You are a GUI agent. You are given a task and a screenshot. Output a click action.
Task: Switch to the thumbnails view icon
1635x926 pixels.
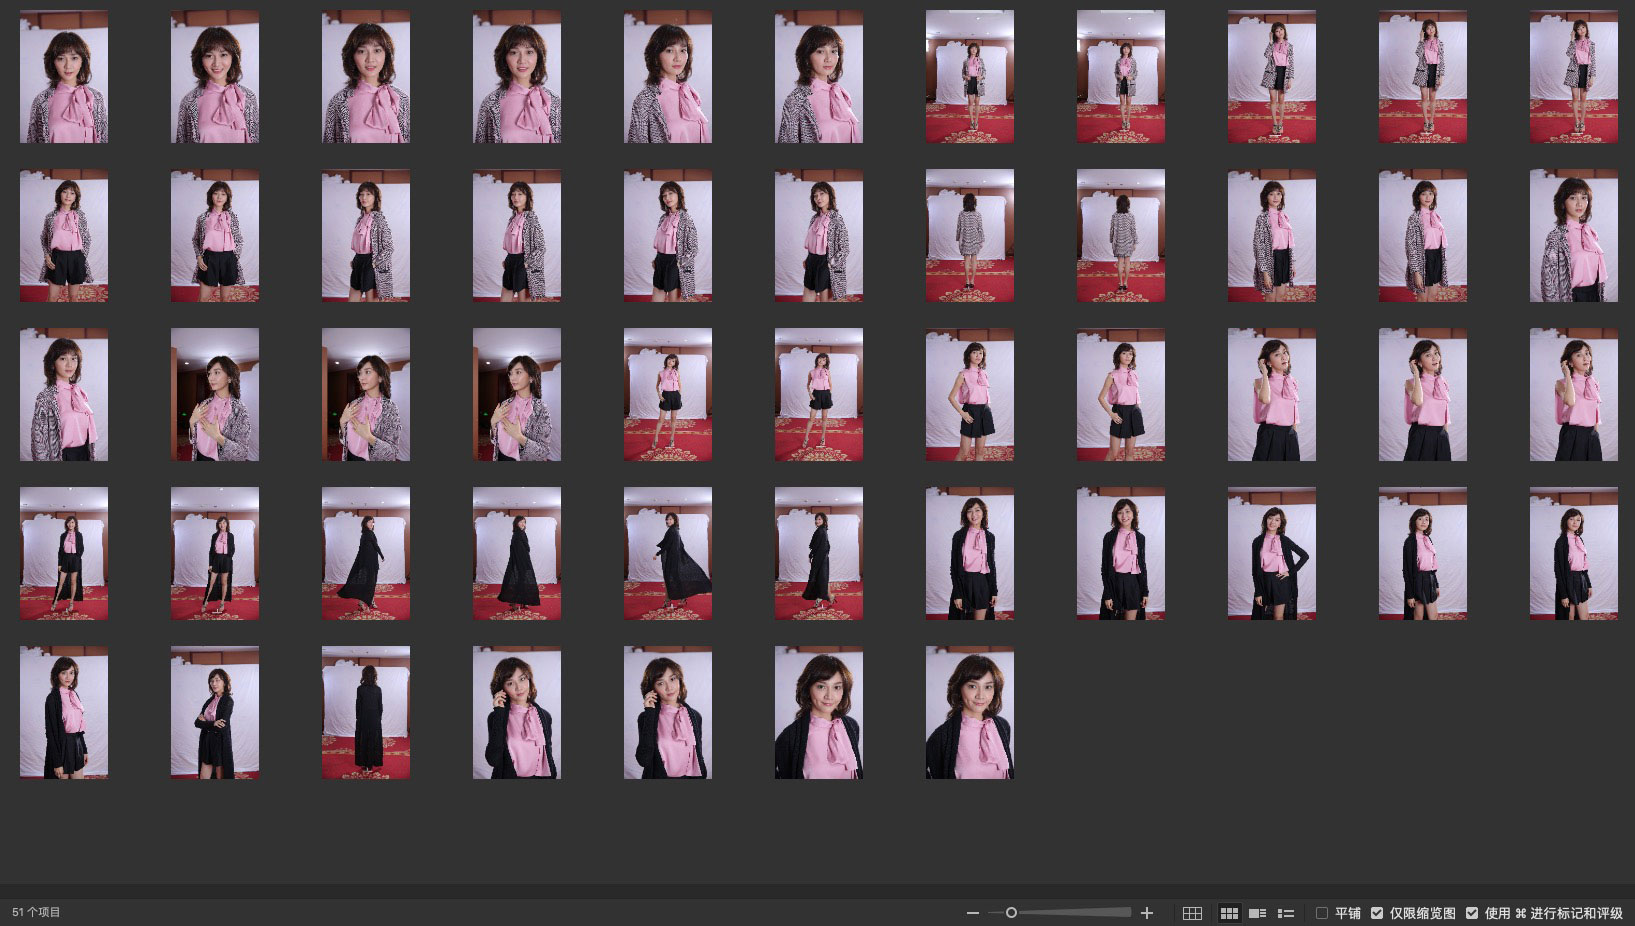[x=1229, y=913]
